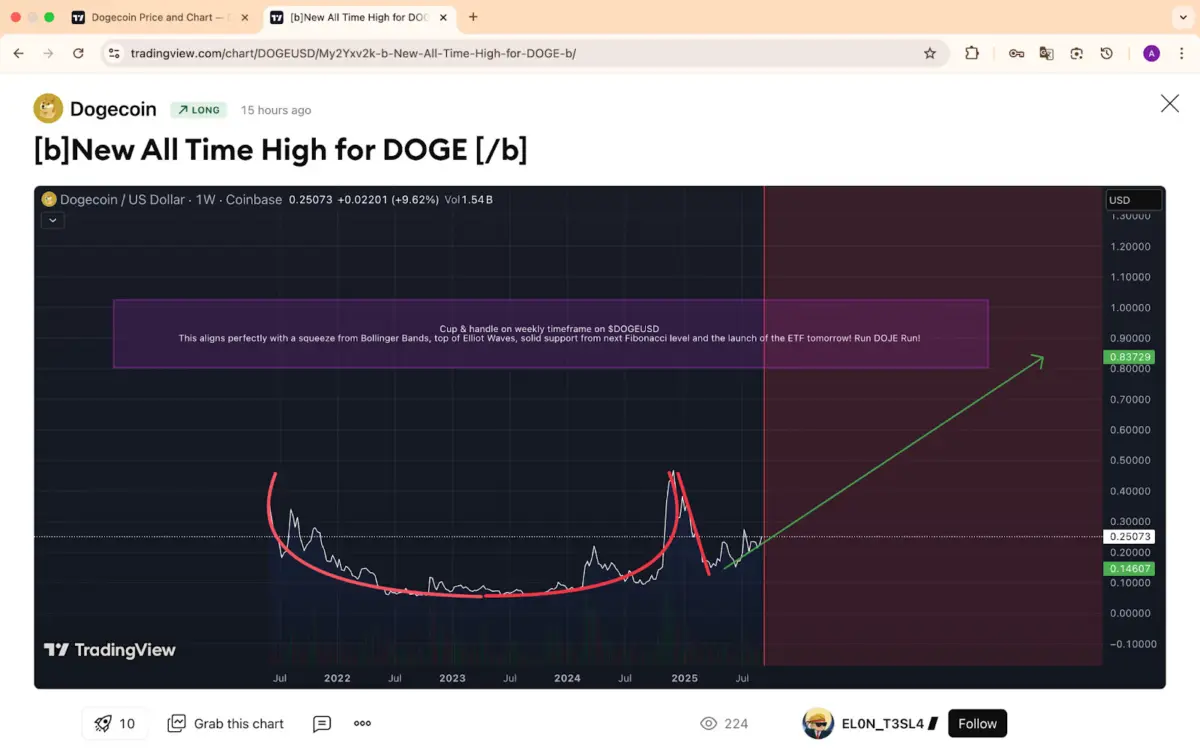Open the three-dot more options menu below chart
The height and width of the screenshot is (750, 1200).
pos(362,724)
